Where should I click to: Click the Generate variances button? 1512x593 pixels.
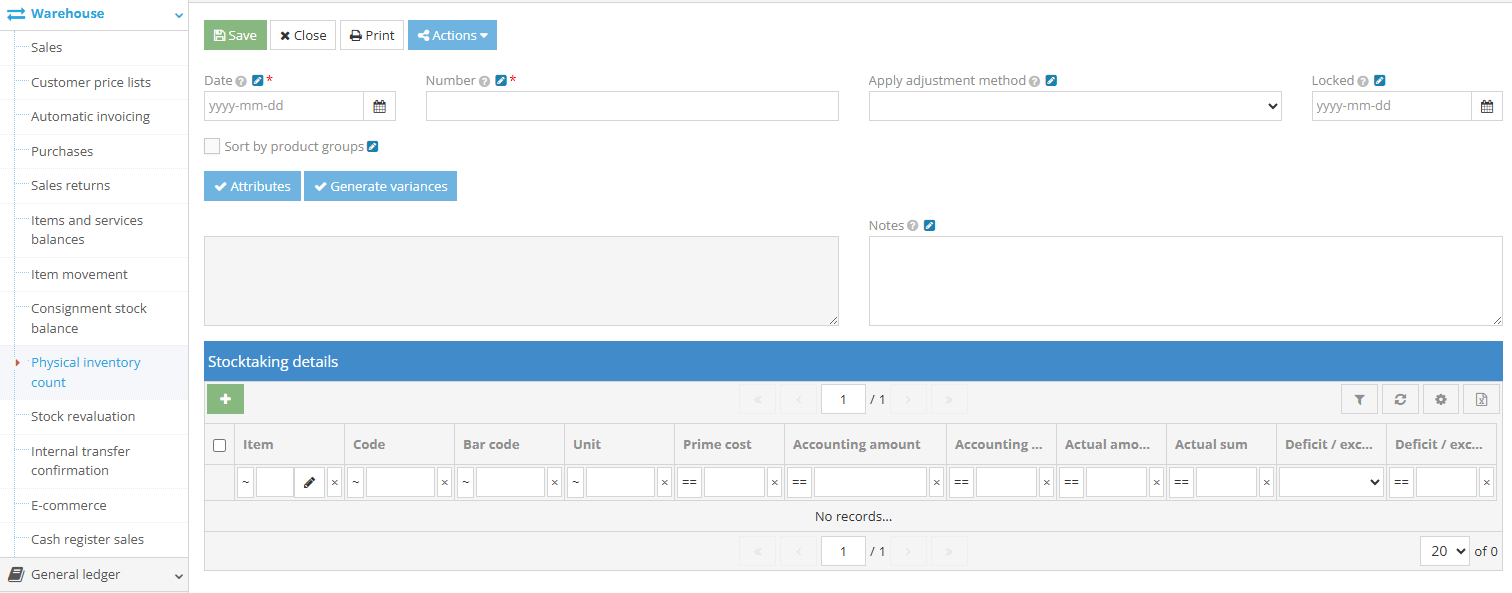(x=380, y=187)
